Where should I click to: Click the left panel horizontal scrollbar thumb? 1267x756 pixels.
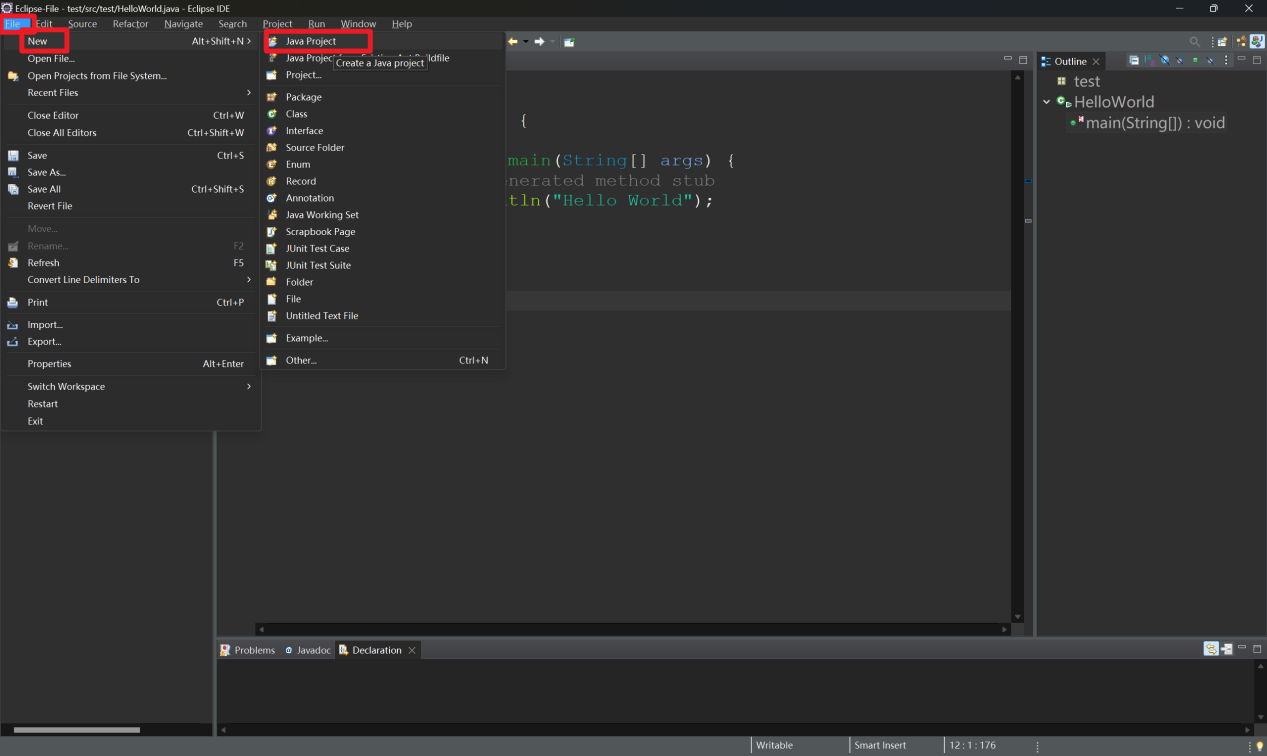(77, 730)
